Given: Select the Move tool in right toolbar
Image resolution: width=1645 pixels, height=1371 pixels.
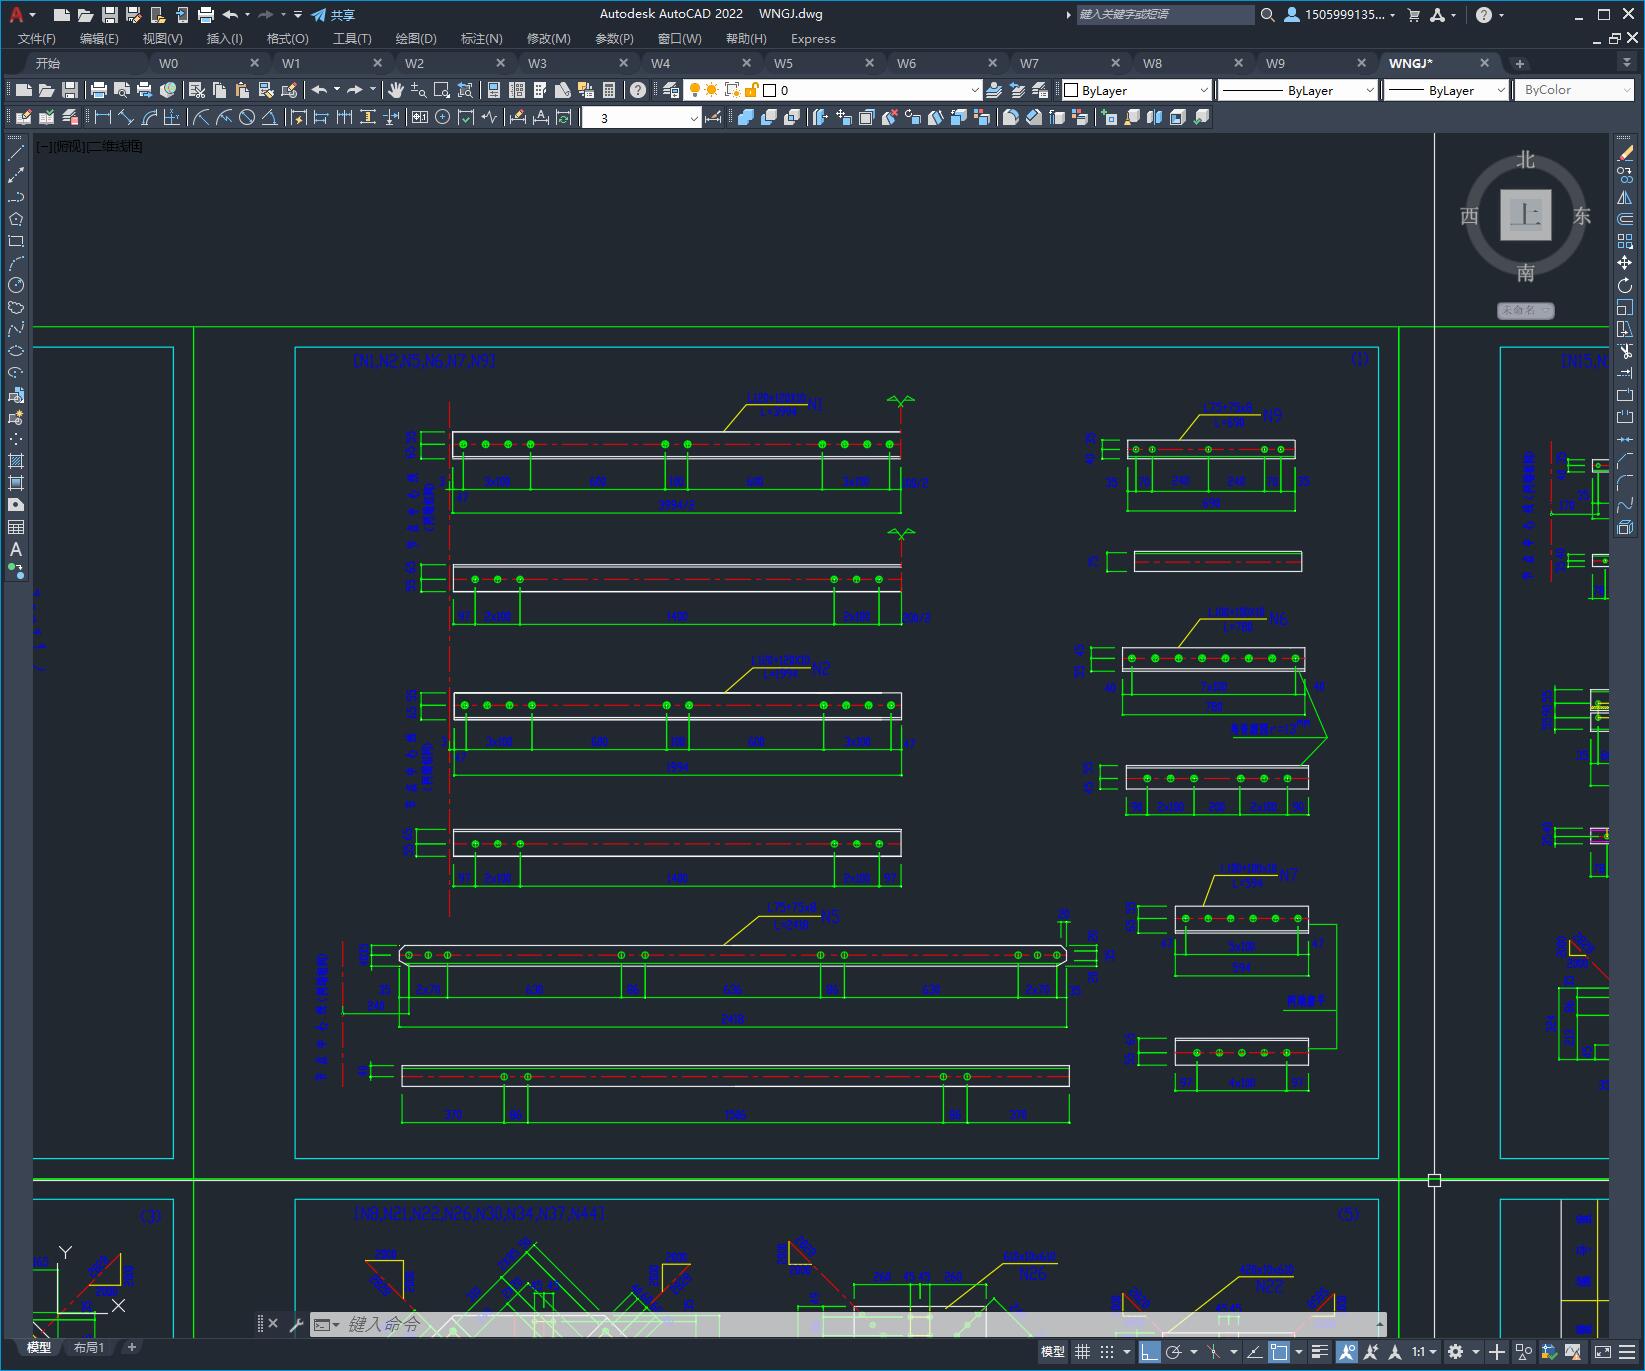Looking at the screenshot, I should [1625, 263].
